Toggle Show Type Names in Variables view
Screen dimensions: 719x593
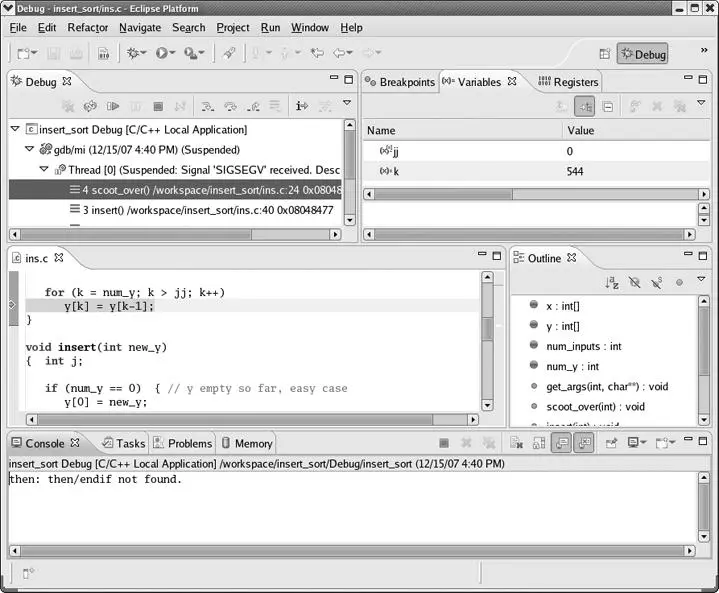coord(561,105)
